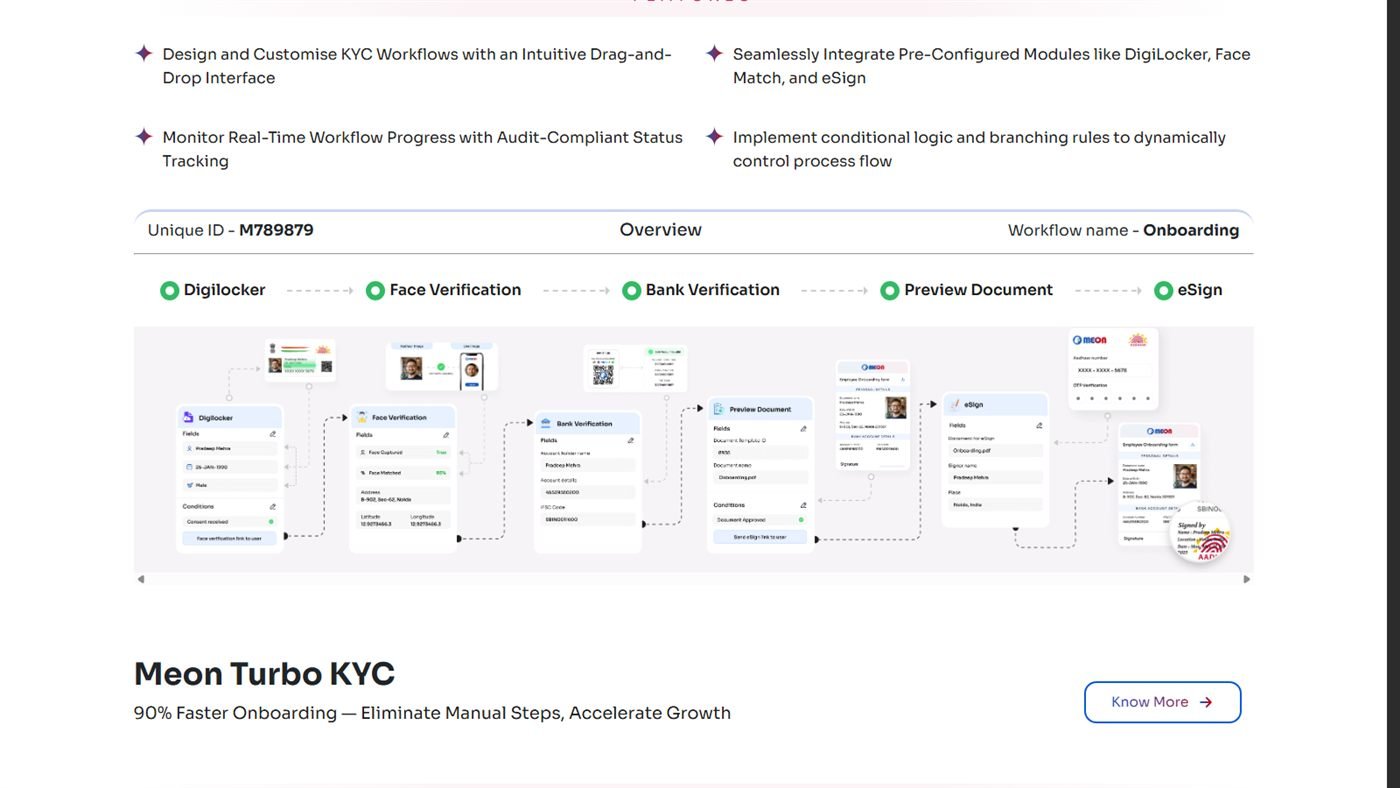Click the 'Send eSign link to user' button
The height and width of the screenshot is (788, 1400).
tap(760, 537)
